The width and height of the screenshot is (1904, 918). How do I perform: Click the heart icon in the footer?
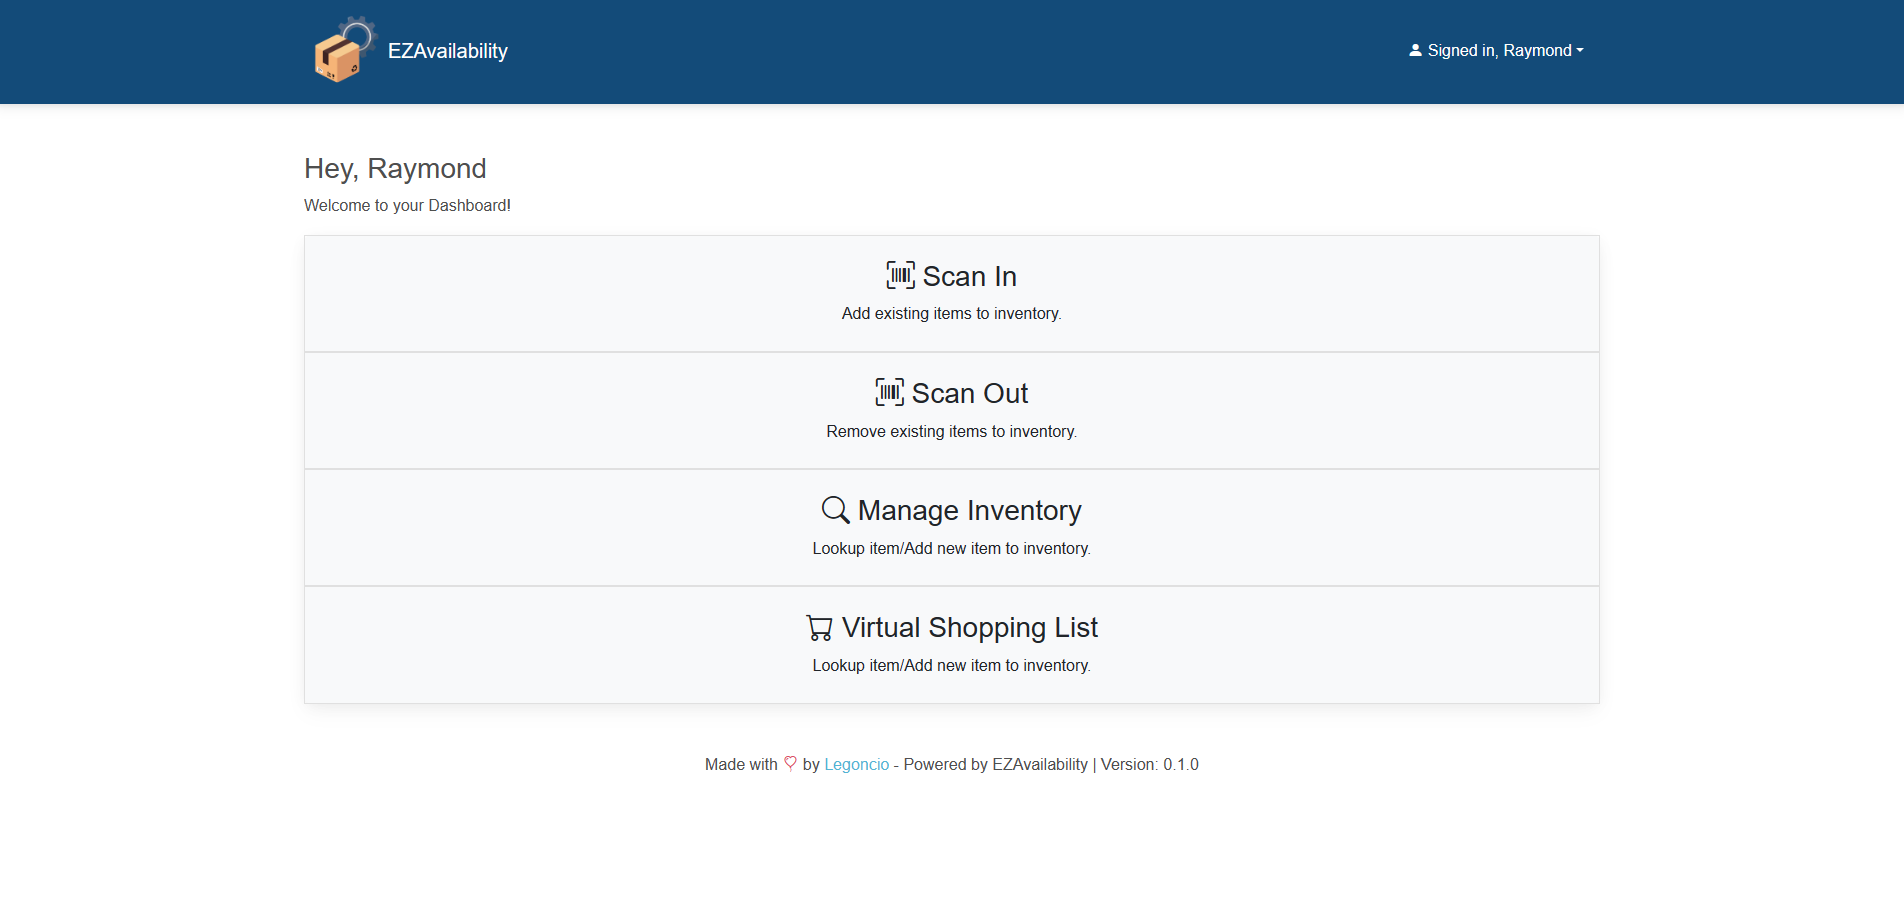coord(790,763)
